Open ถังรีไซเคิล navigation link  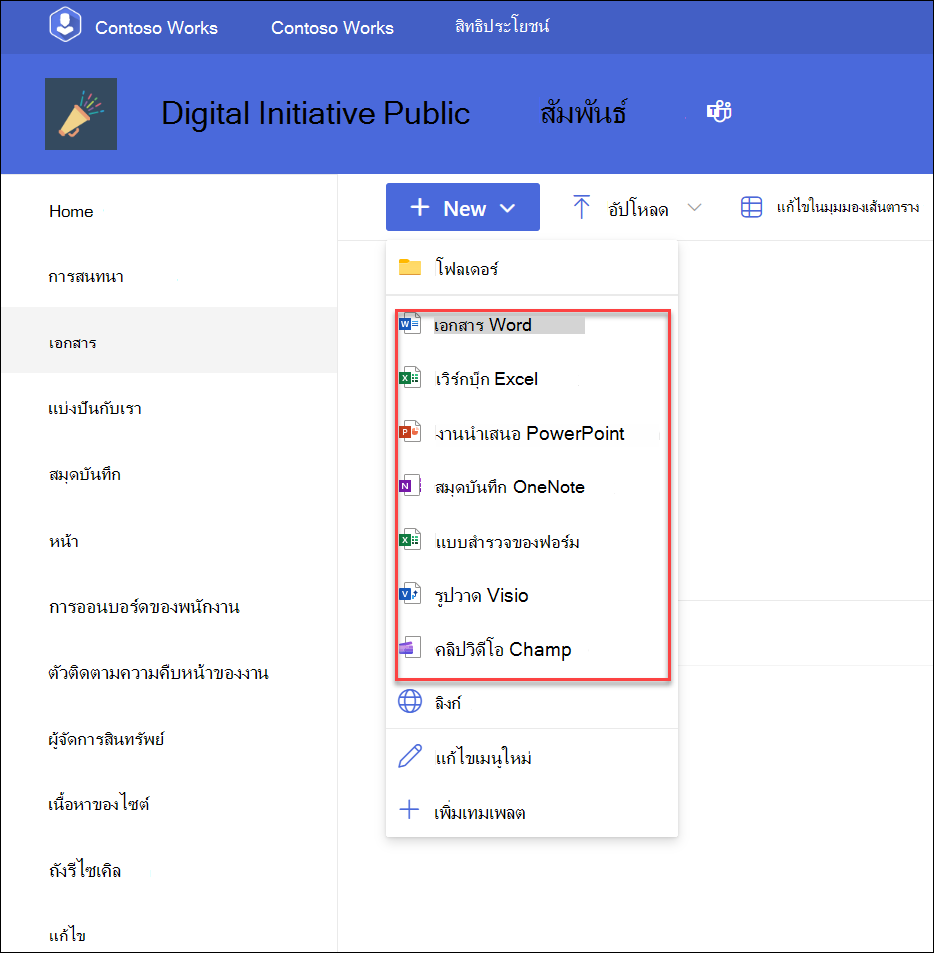point(85,870)
